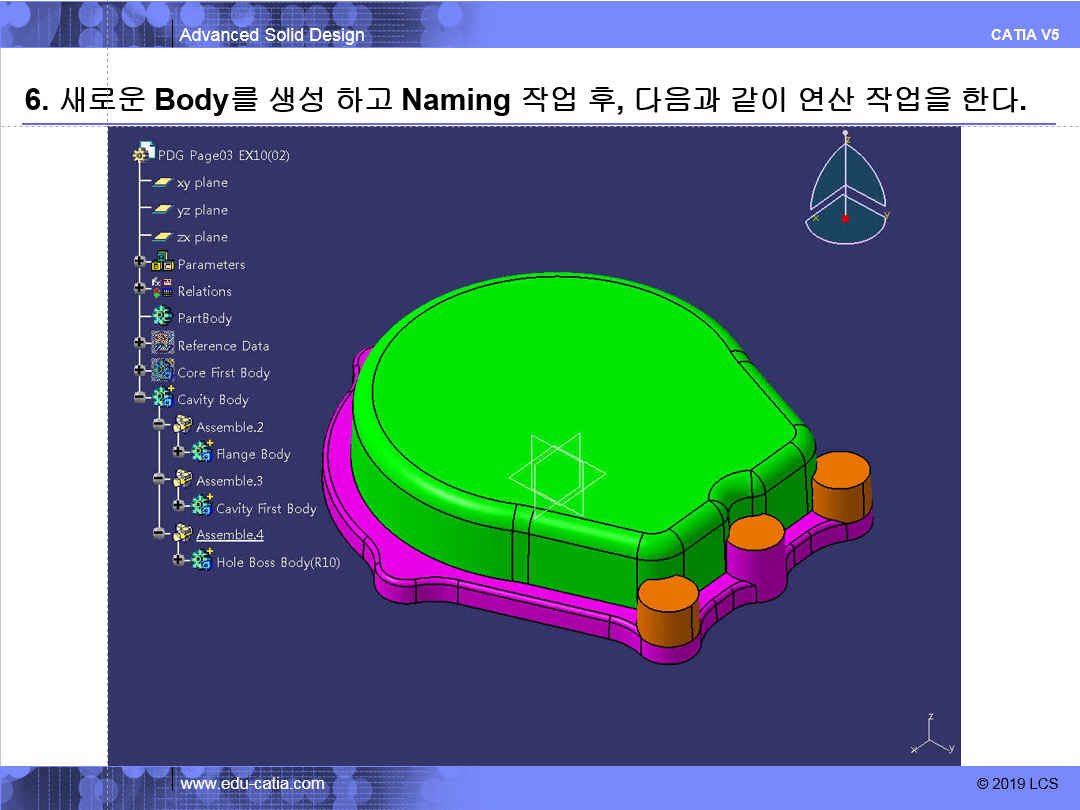The image size is (1080, 810).
Task: Select the yz plane icon
Action: coord(162,210)
